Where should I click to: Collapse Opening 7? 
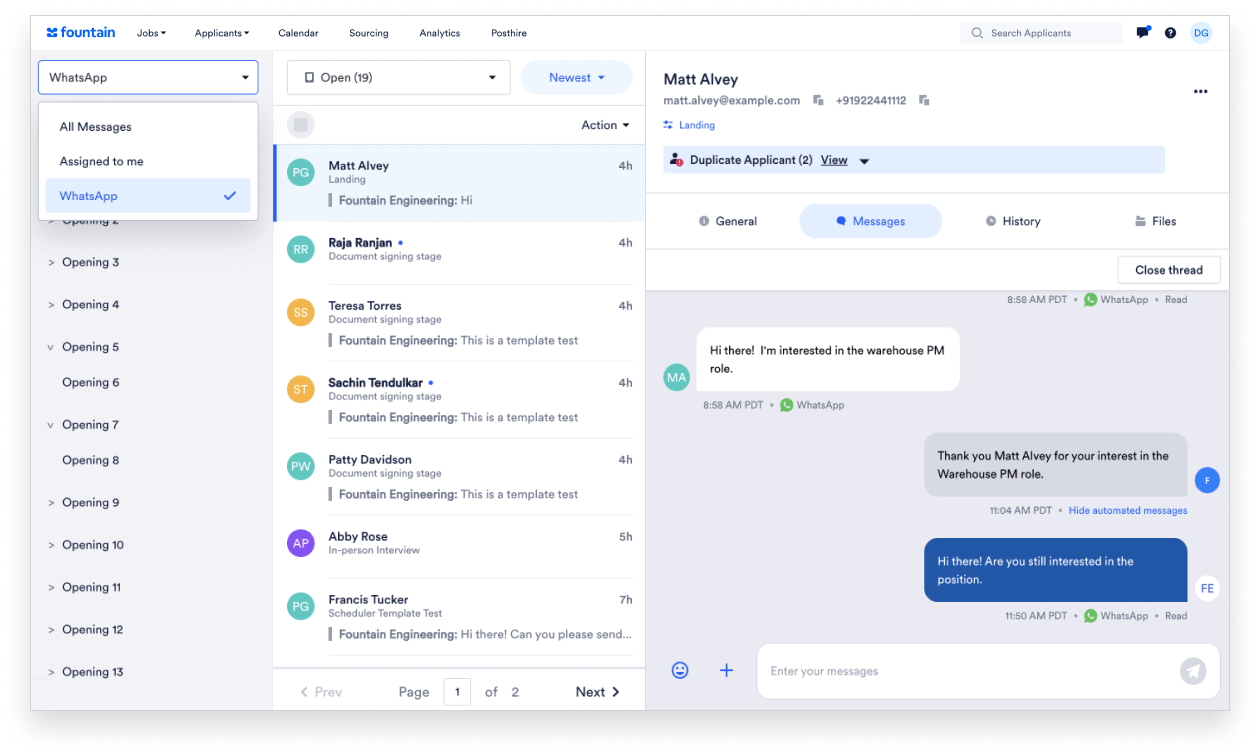51,425
